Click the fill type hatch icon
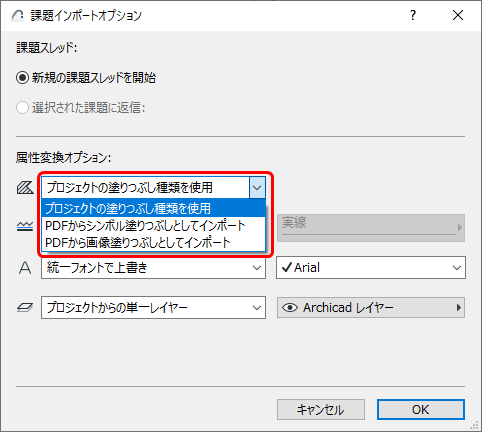The image size is (482, 432). (25, 187)
